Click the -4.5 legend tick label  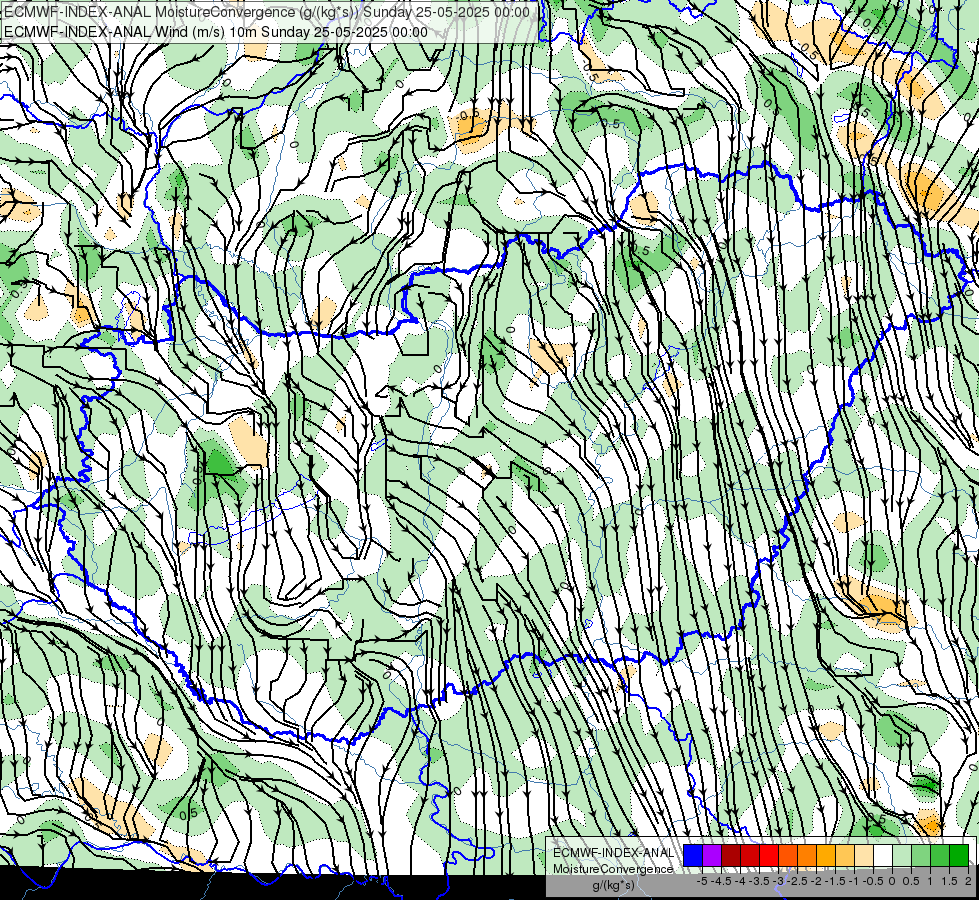[x=721, y=881]
